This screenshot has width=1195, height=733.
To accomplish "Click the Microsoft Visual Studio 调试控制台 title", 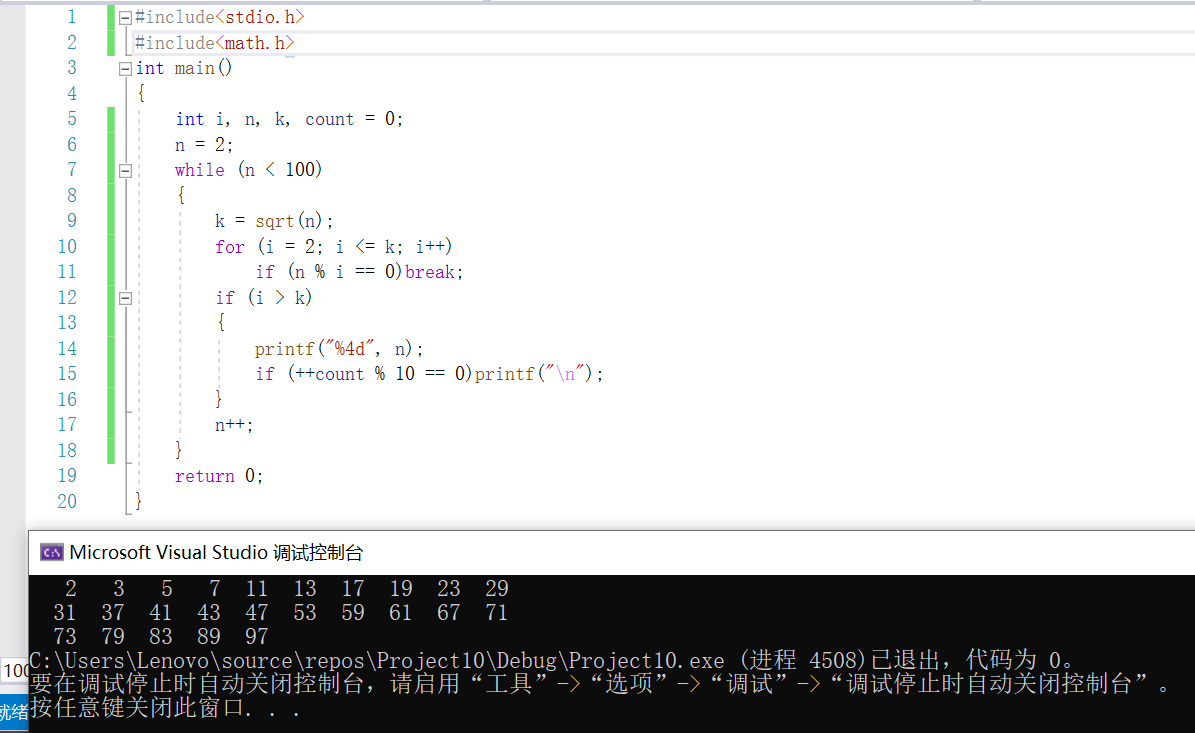I will point(216,552).
